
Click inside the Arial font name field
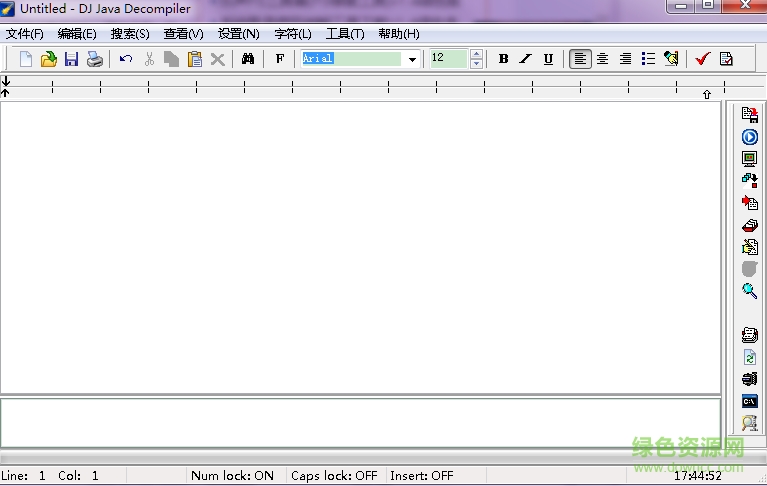(x=352, y=59)
